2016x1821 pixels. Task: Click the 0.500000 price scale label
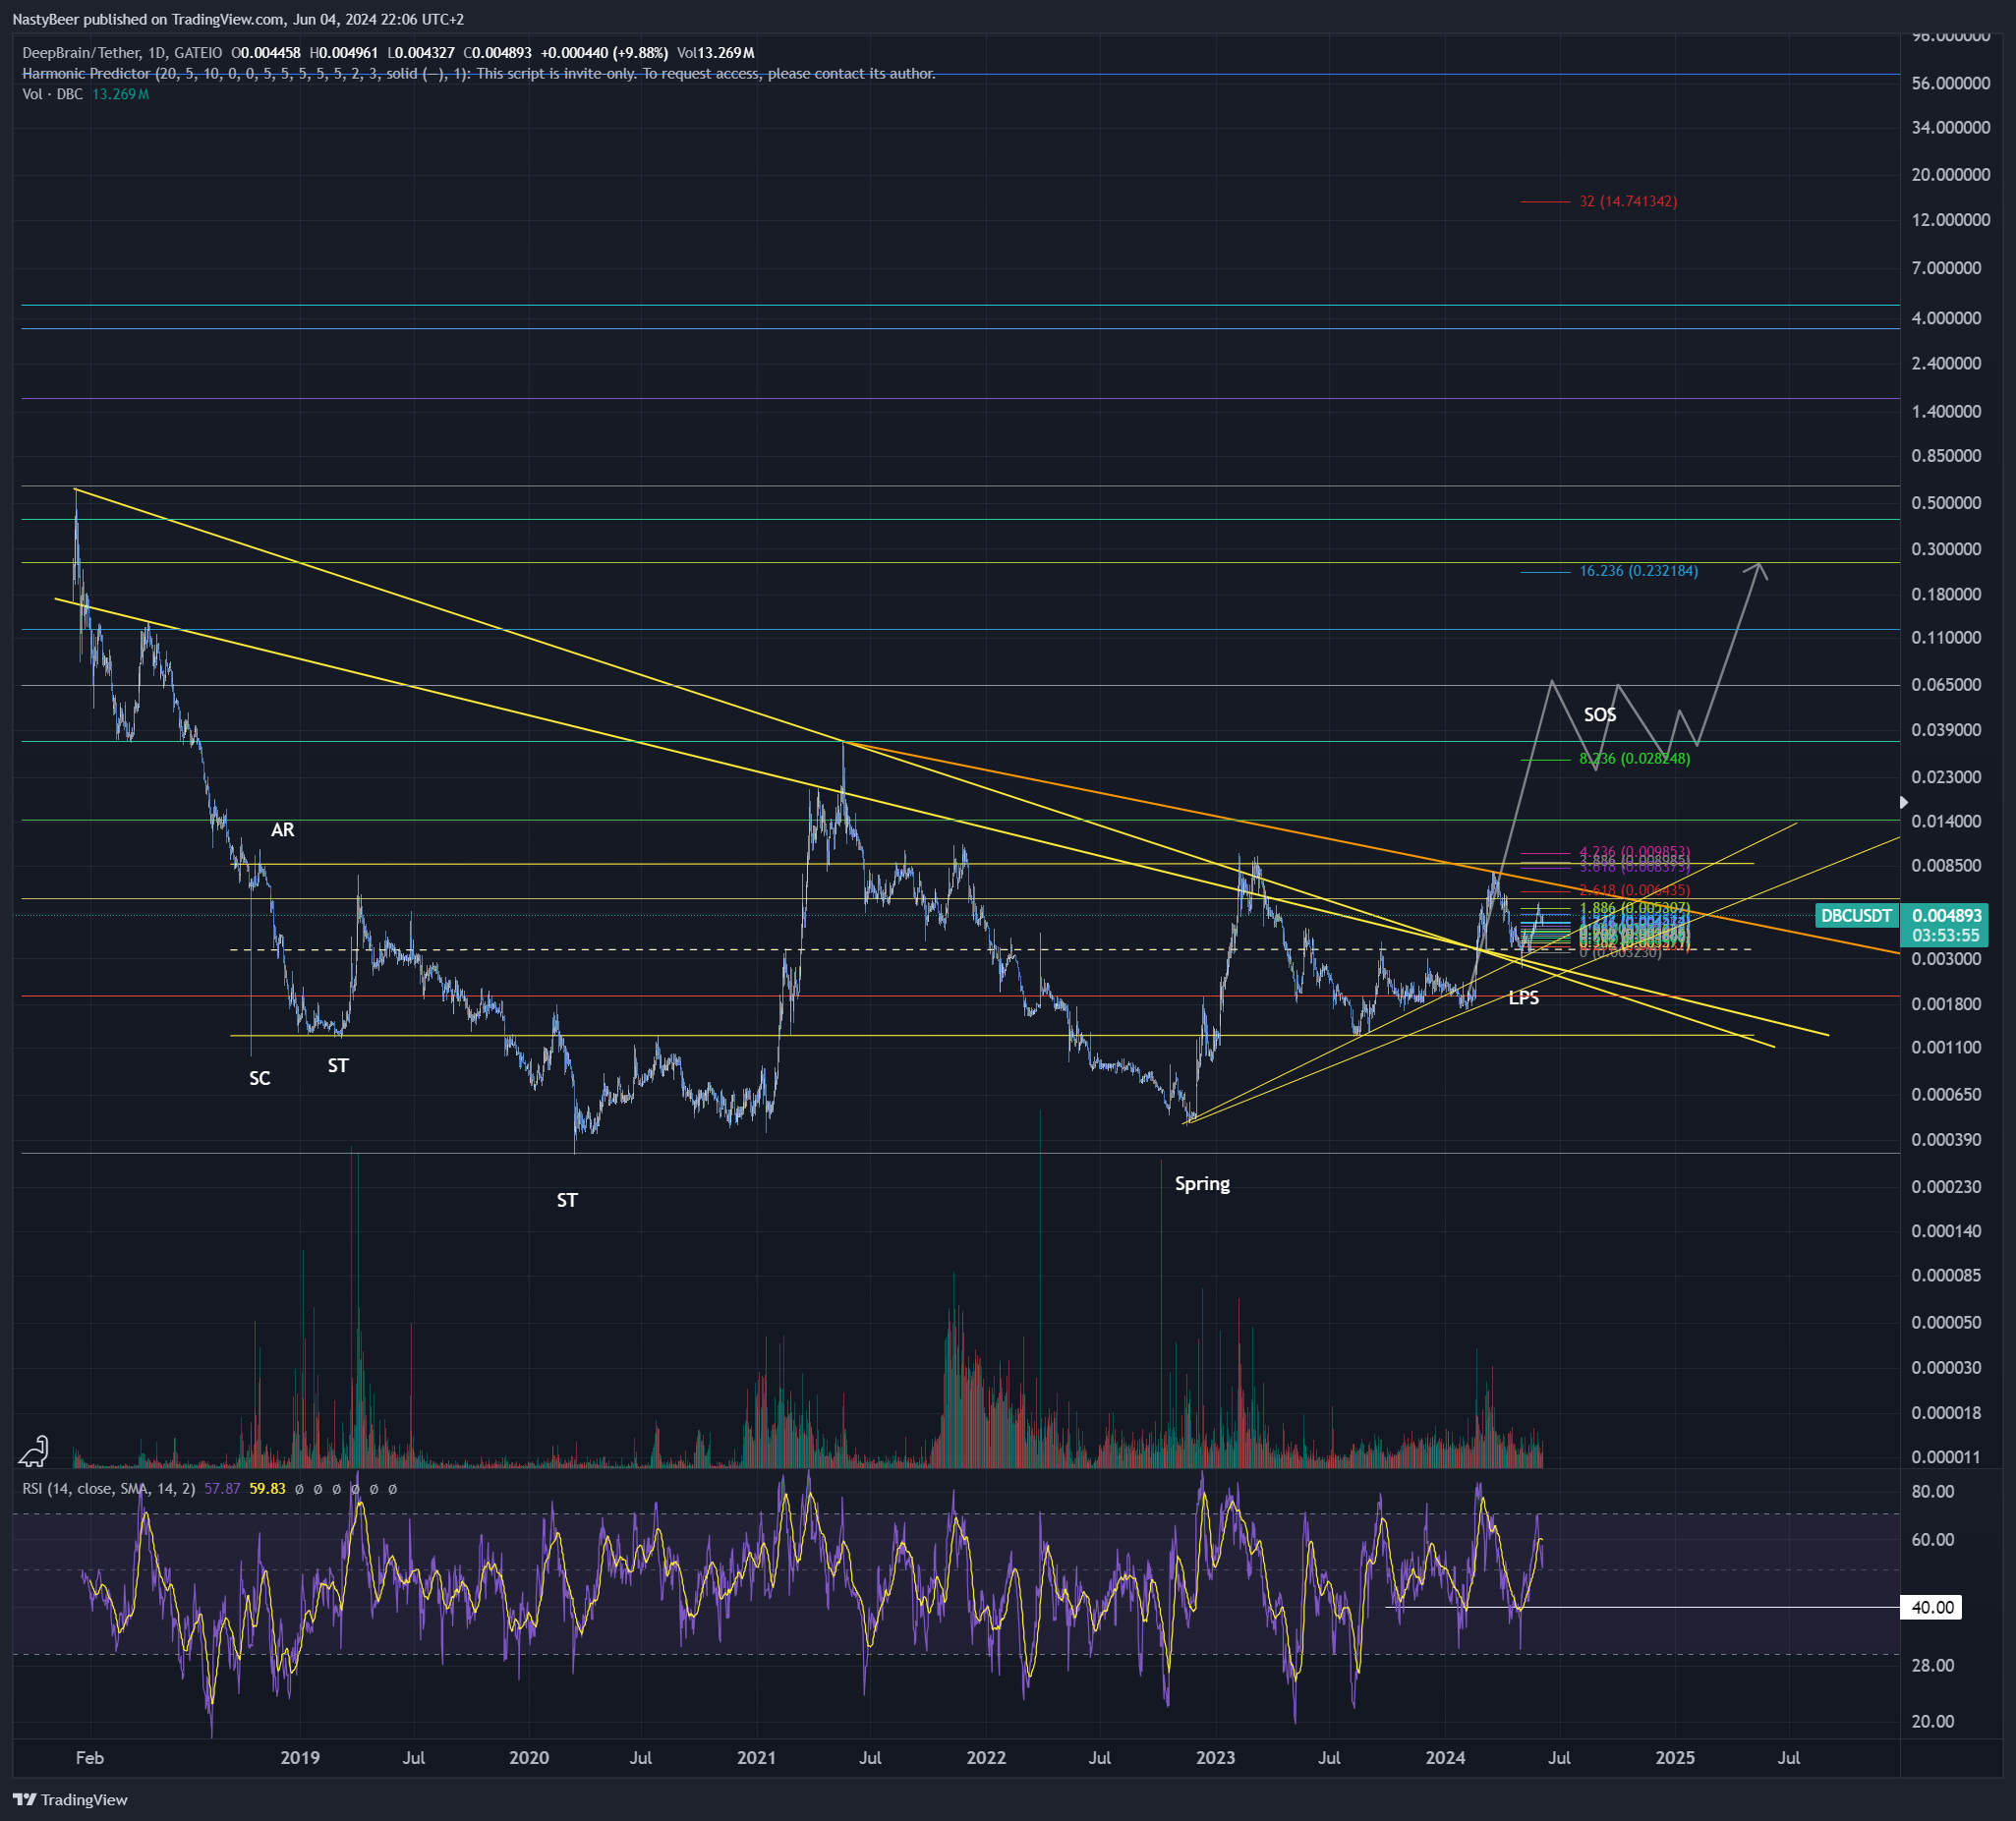pos(1946,503)
